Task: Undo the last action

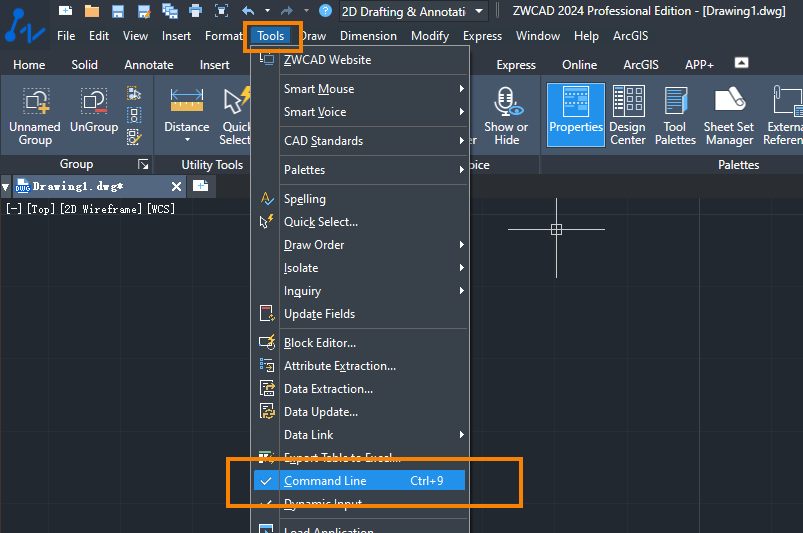Action: [x=248, y=11]
